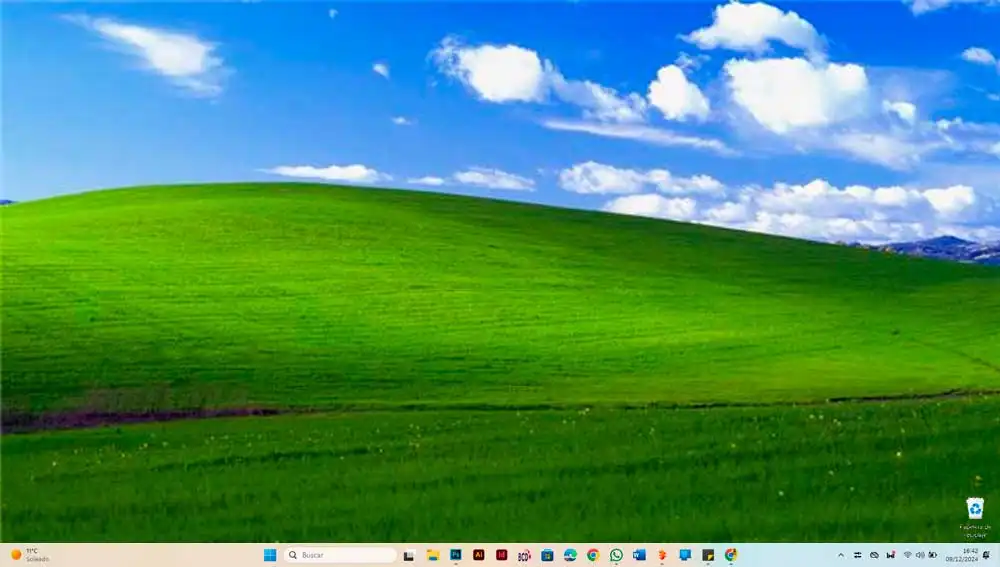The image size is (1000, 567).
Task: Open the weather widget showing Soleado
Action: (x=29, y=555)
